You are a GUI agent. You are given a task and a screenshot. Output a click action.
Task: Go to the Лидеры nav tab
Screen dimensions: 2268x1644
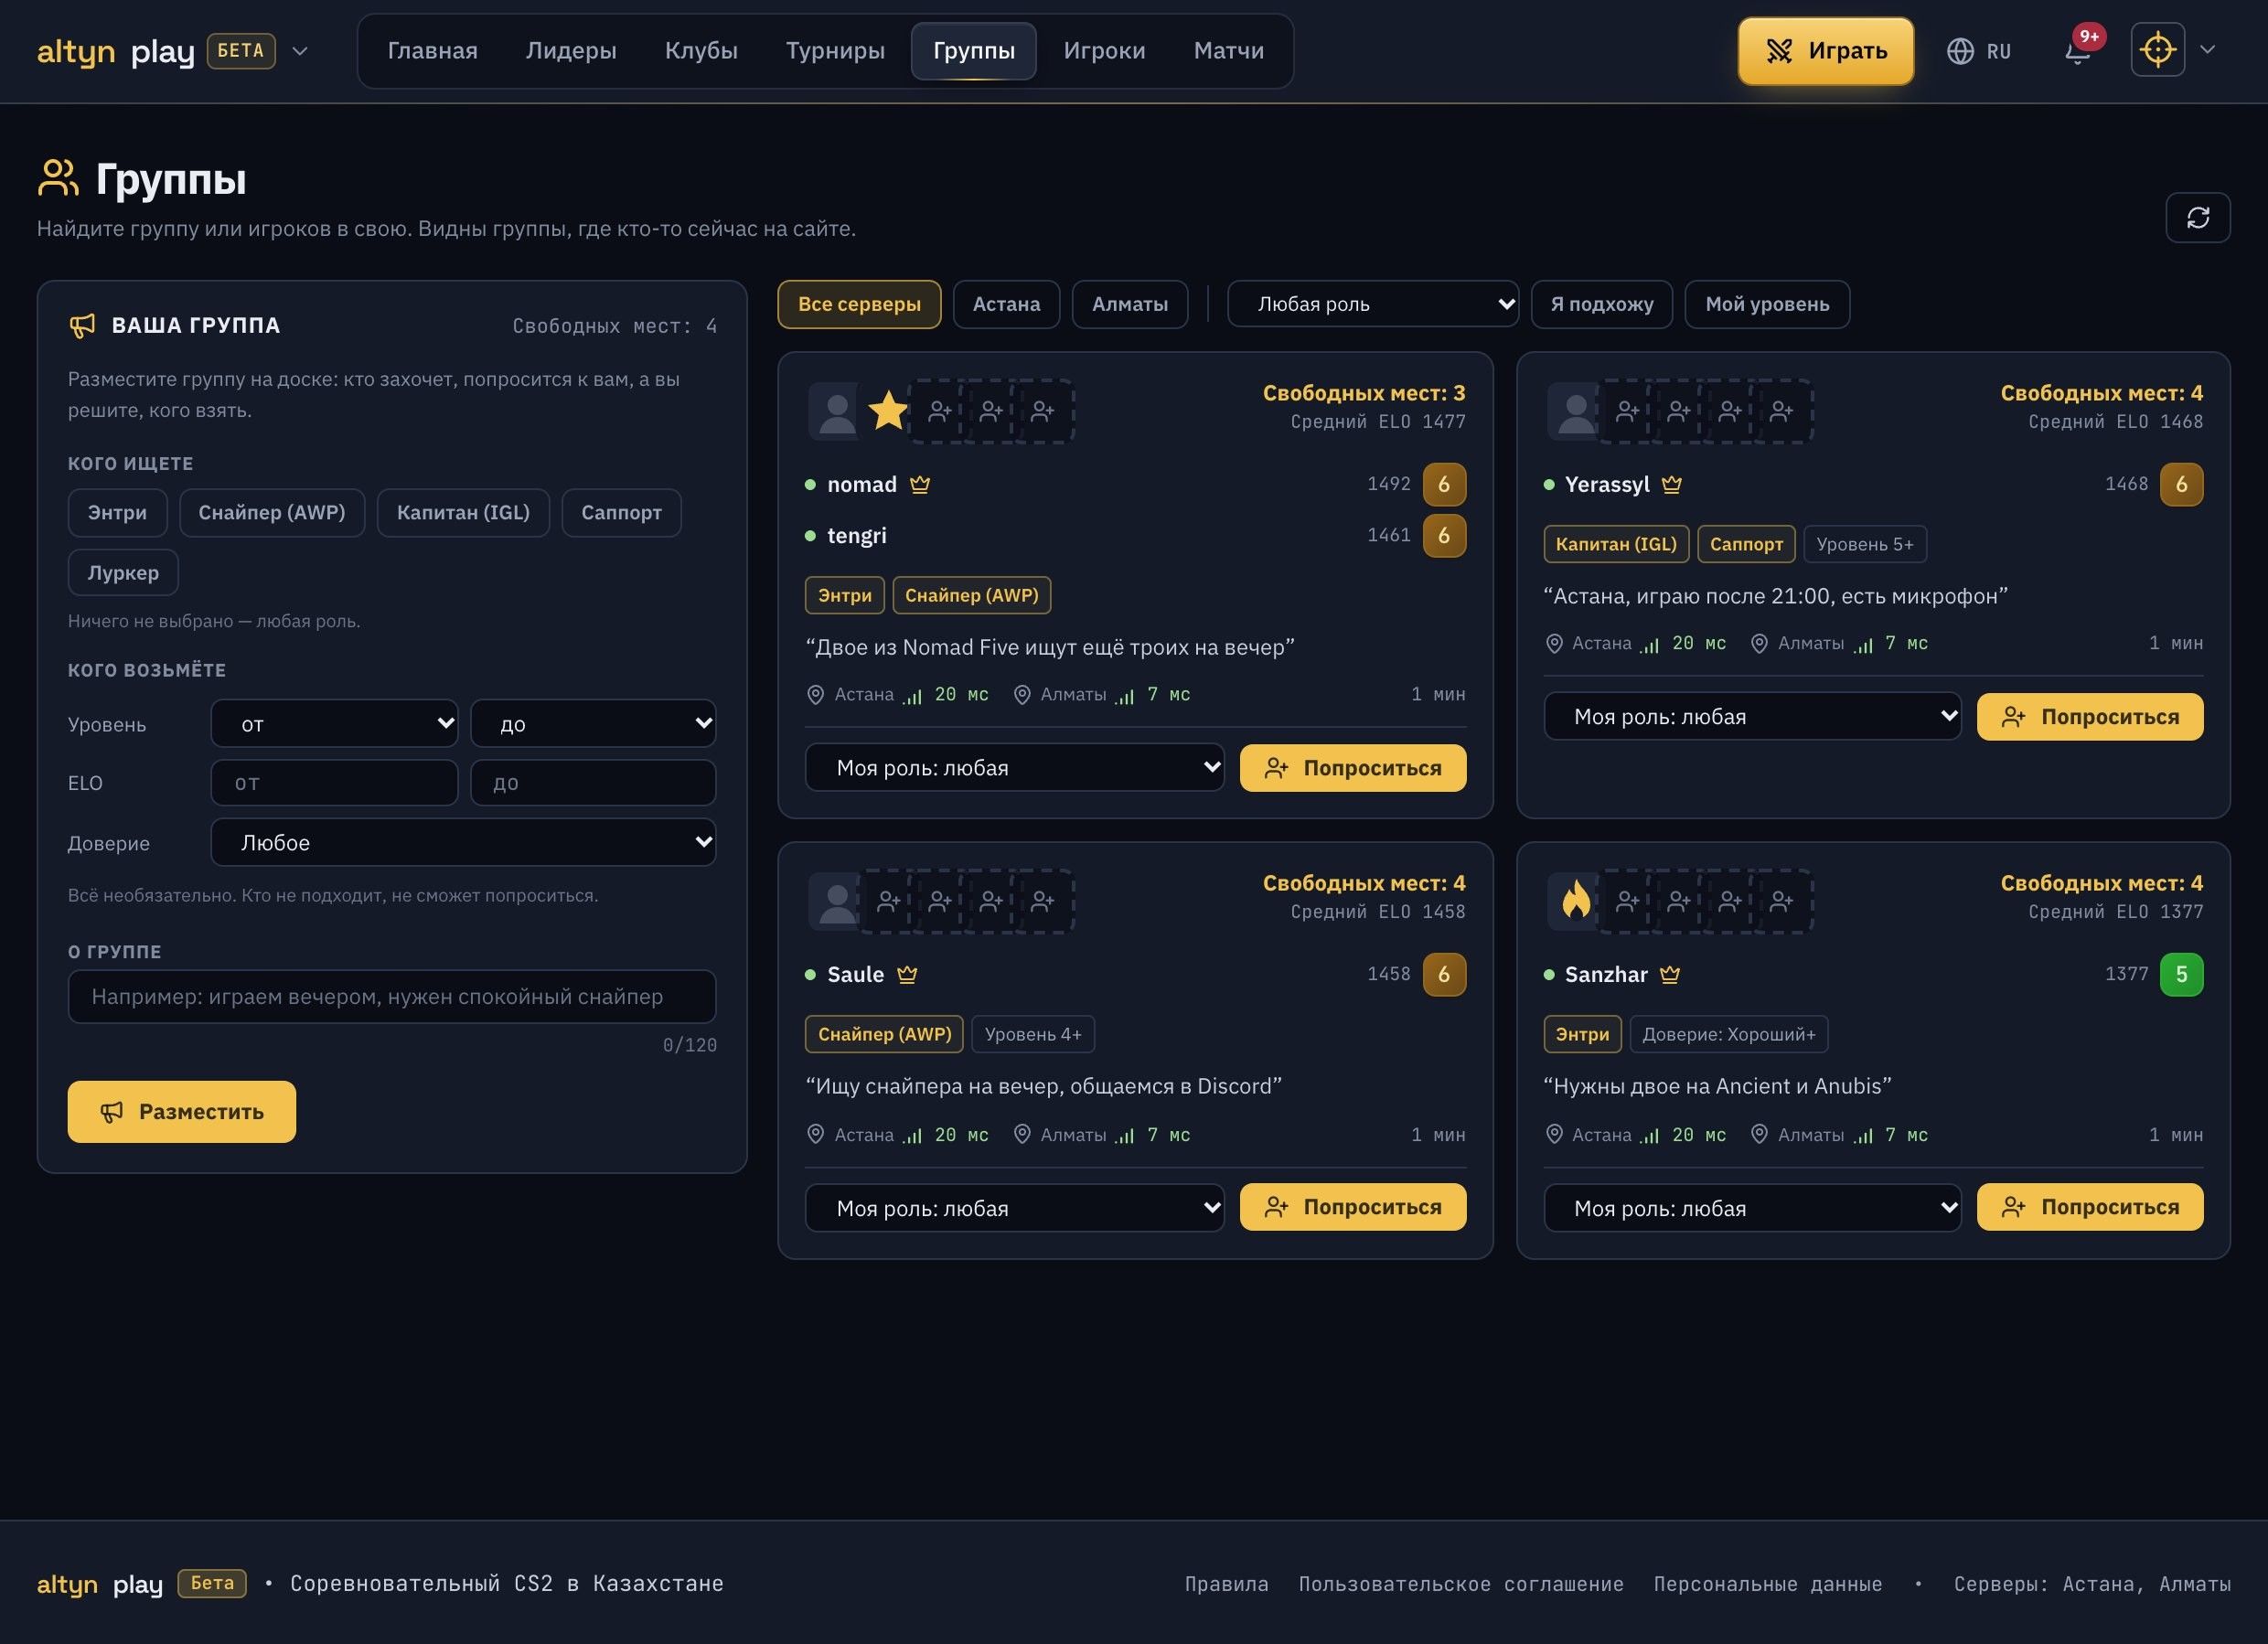tap(571, 51)
